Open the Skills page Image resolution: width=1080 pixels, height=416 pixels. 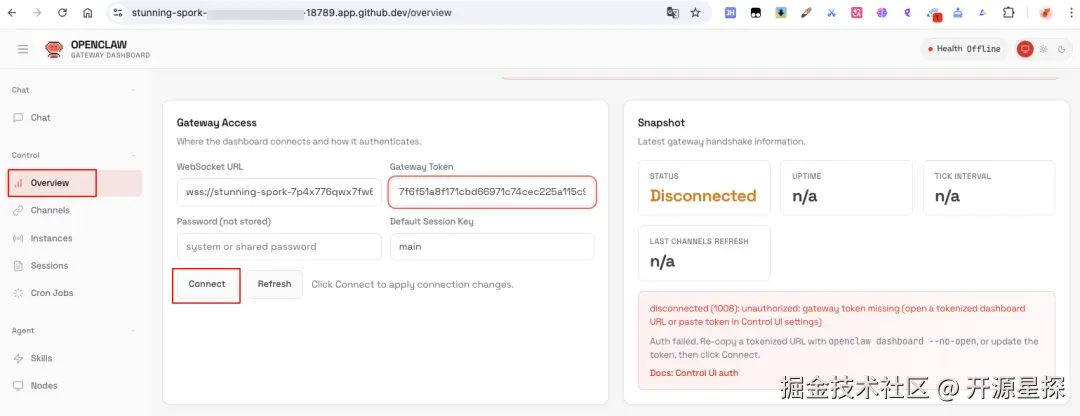click(41, 358)
